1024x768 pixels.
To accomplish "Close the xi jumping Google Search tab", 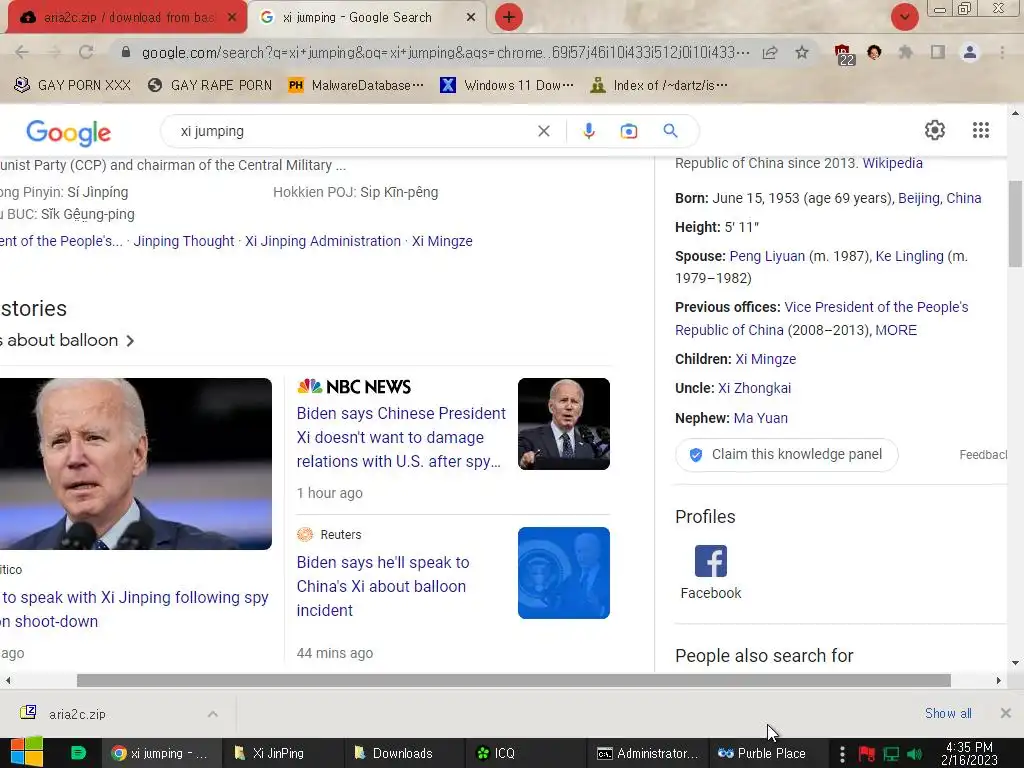I will (x=471, y=18).
